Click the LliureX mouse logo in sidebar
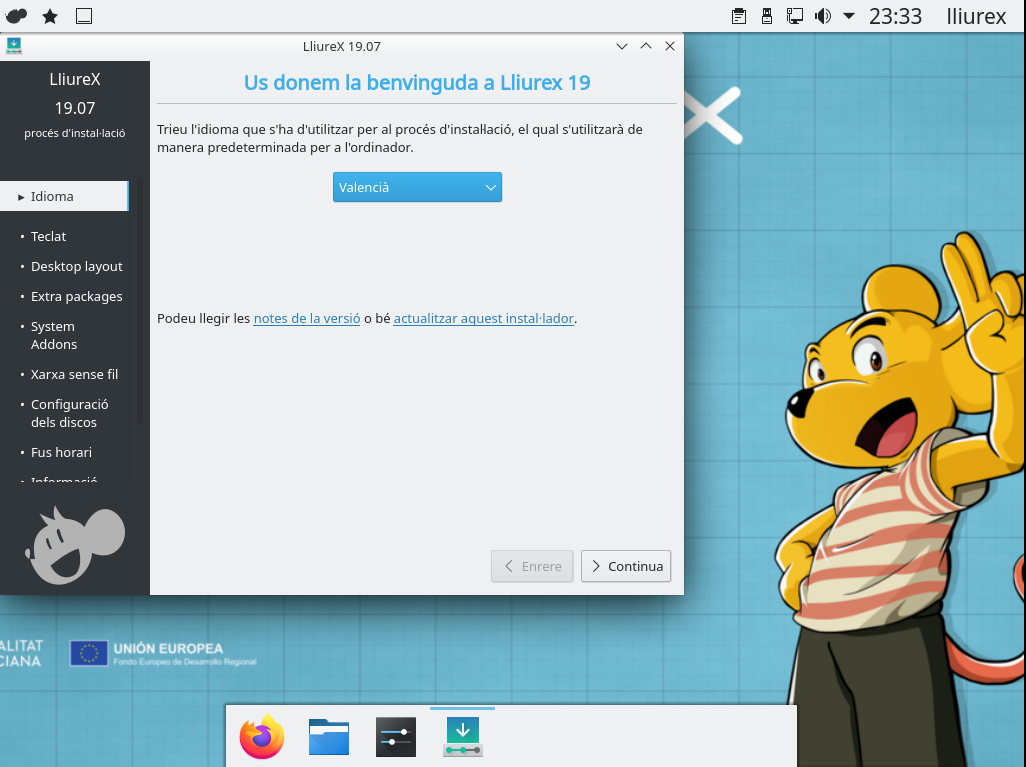This screenshot has height=767, width=1026. click(x=75, y=545)
